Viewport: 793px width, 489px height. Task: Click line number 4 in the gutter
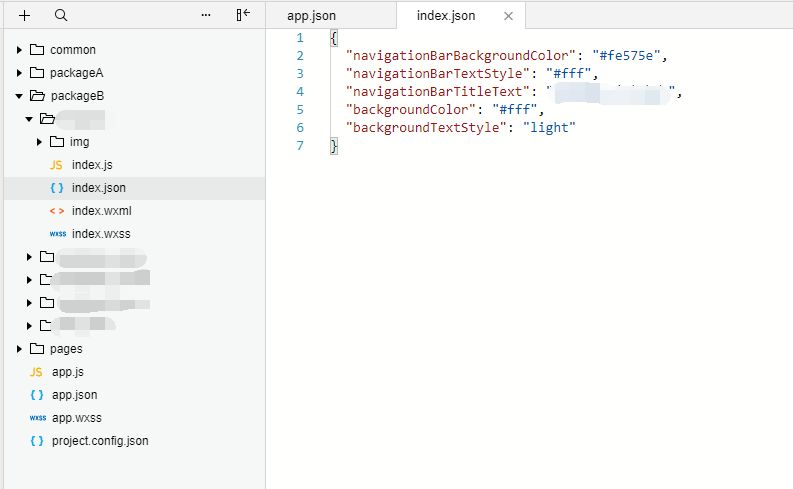click(x=300, y=92)
